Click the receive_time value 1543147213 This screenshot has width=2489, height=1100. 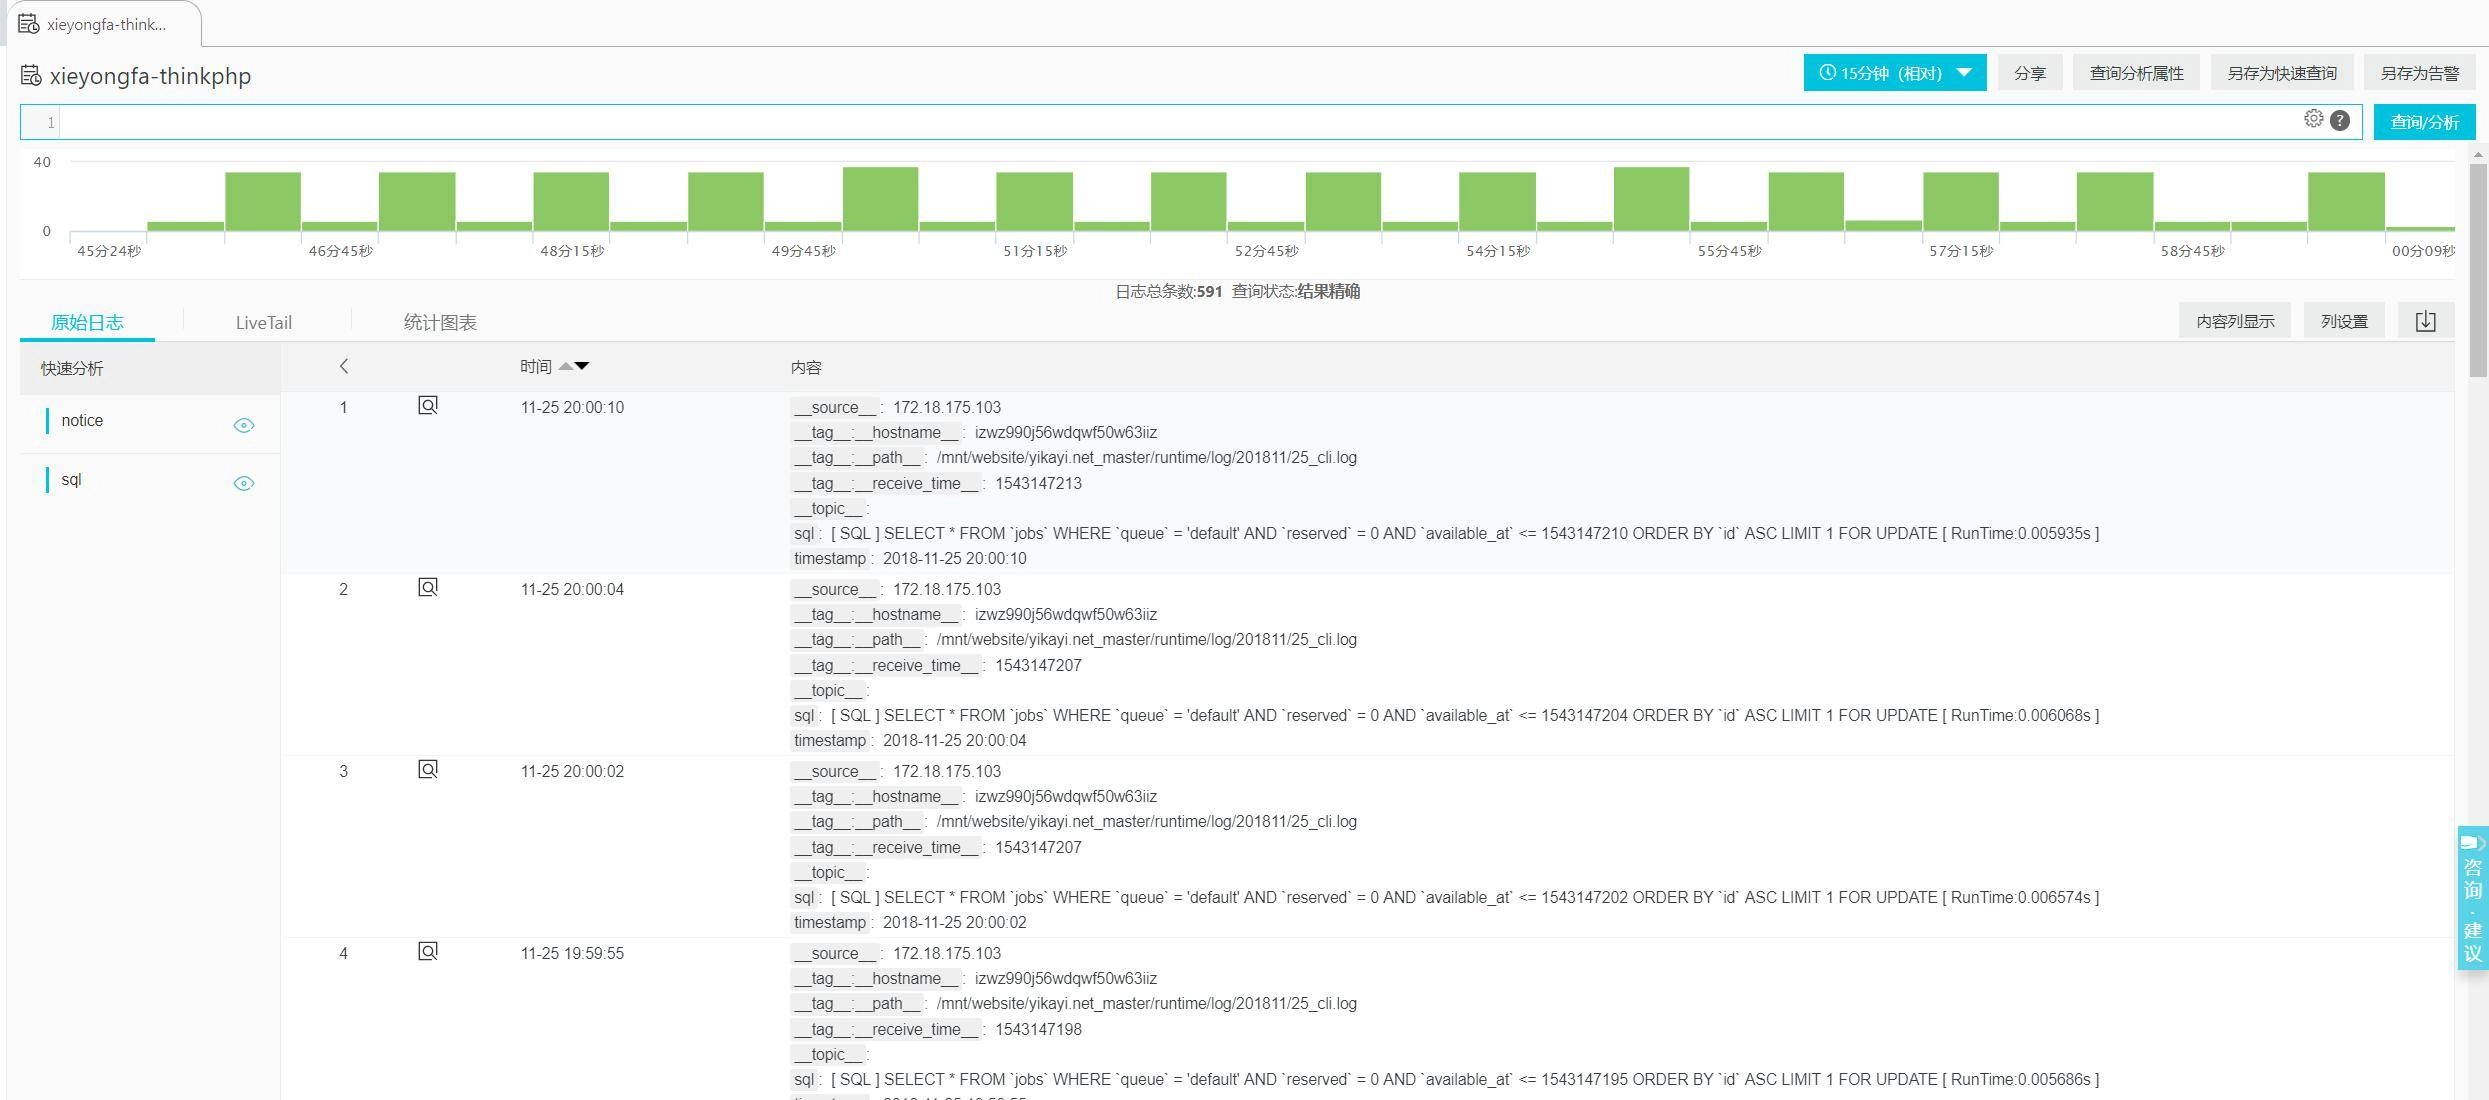coord(1038,483)
